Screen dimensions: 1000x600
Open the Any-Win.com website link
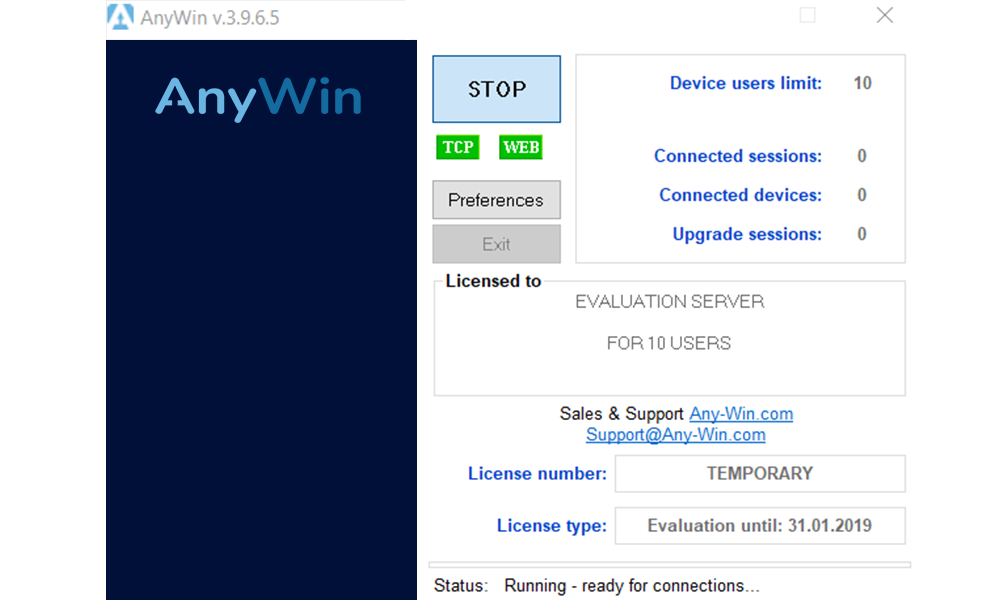(741, 414)
